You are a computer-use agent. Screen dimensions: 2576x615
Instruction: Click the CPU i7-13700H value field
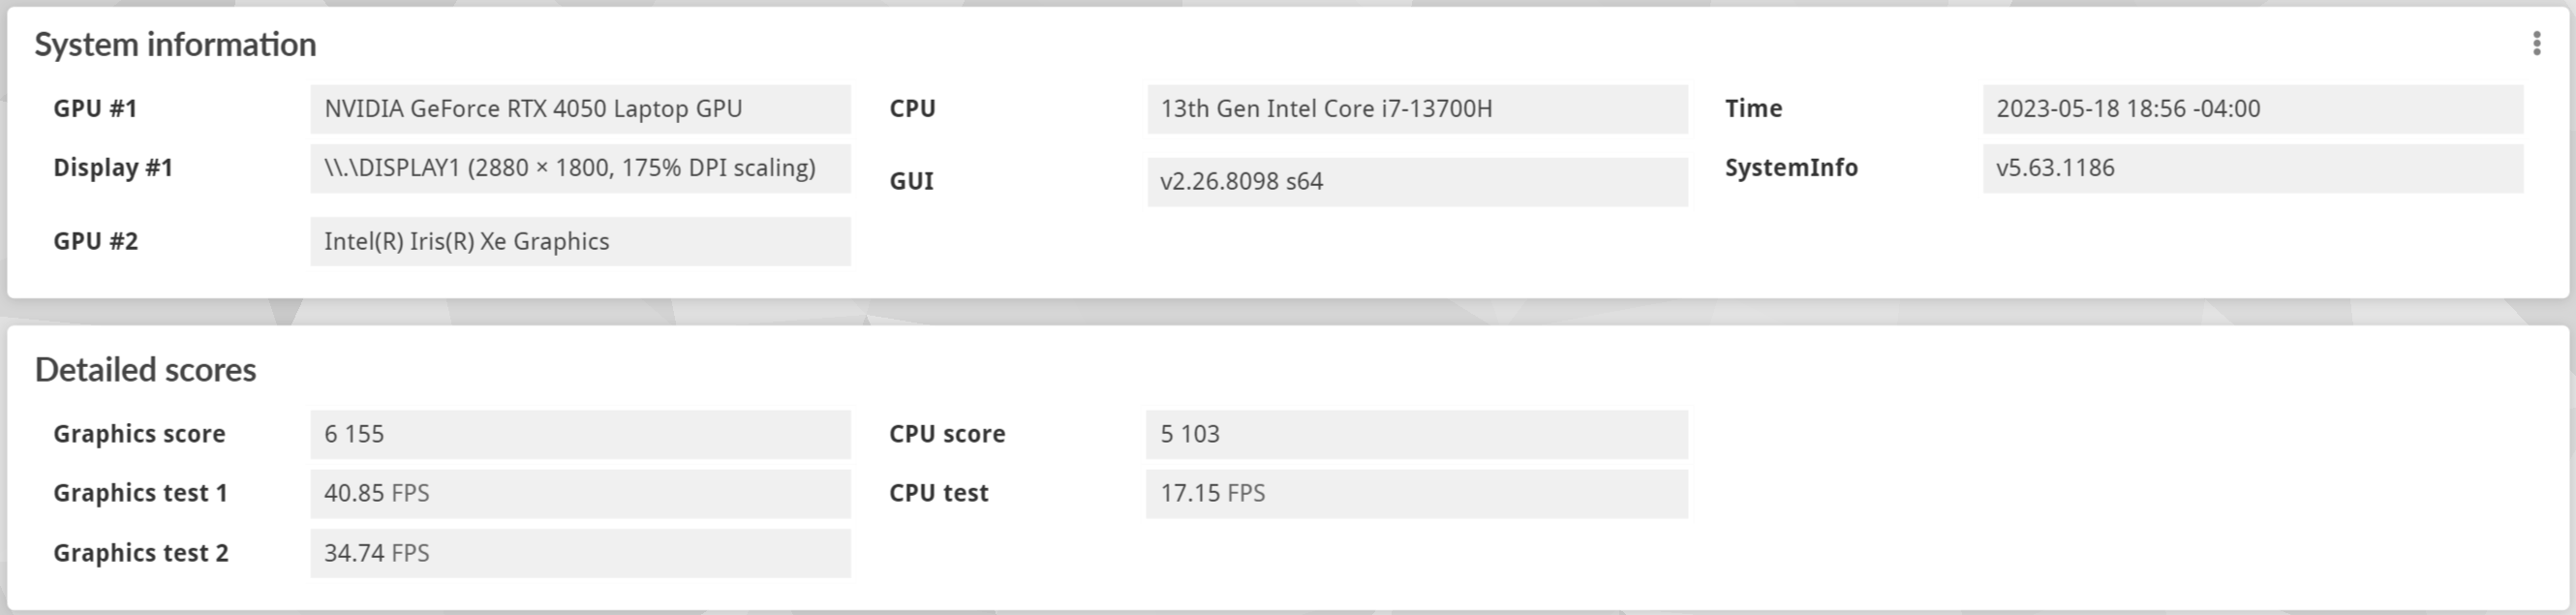(x=1416, y=109)
